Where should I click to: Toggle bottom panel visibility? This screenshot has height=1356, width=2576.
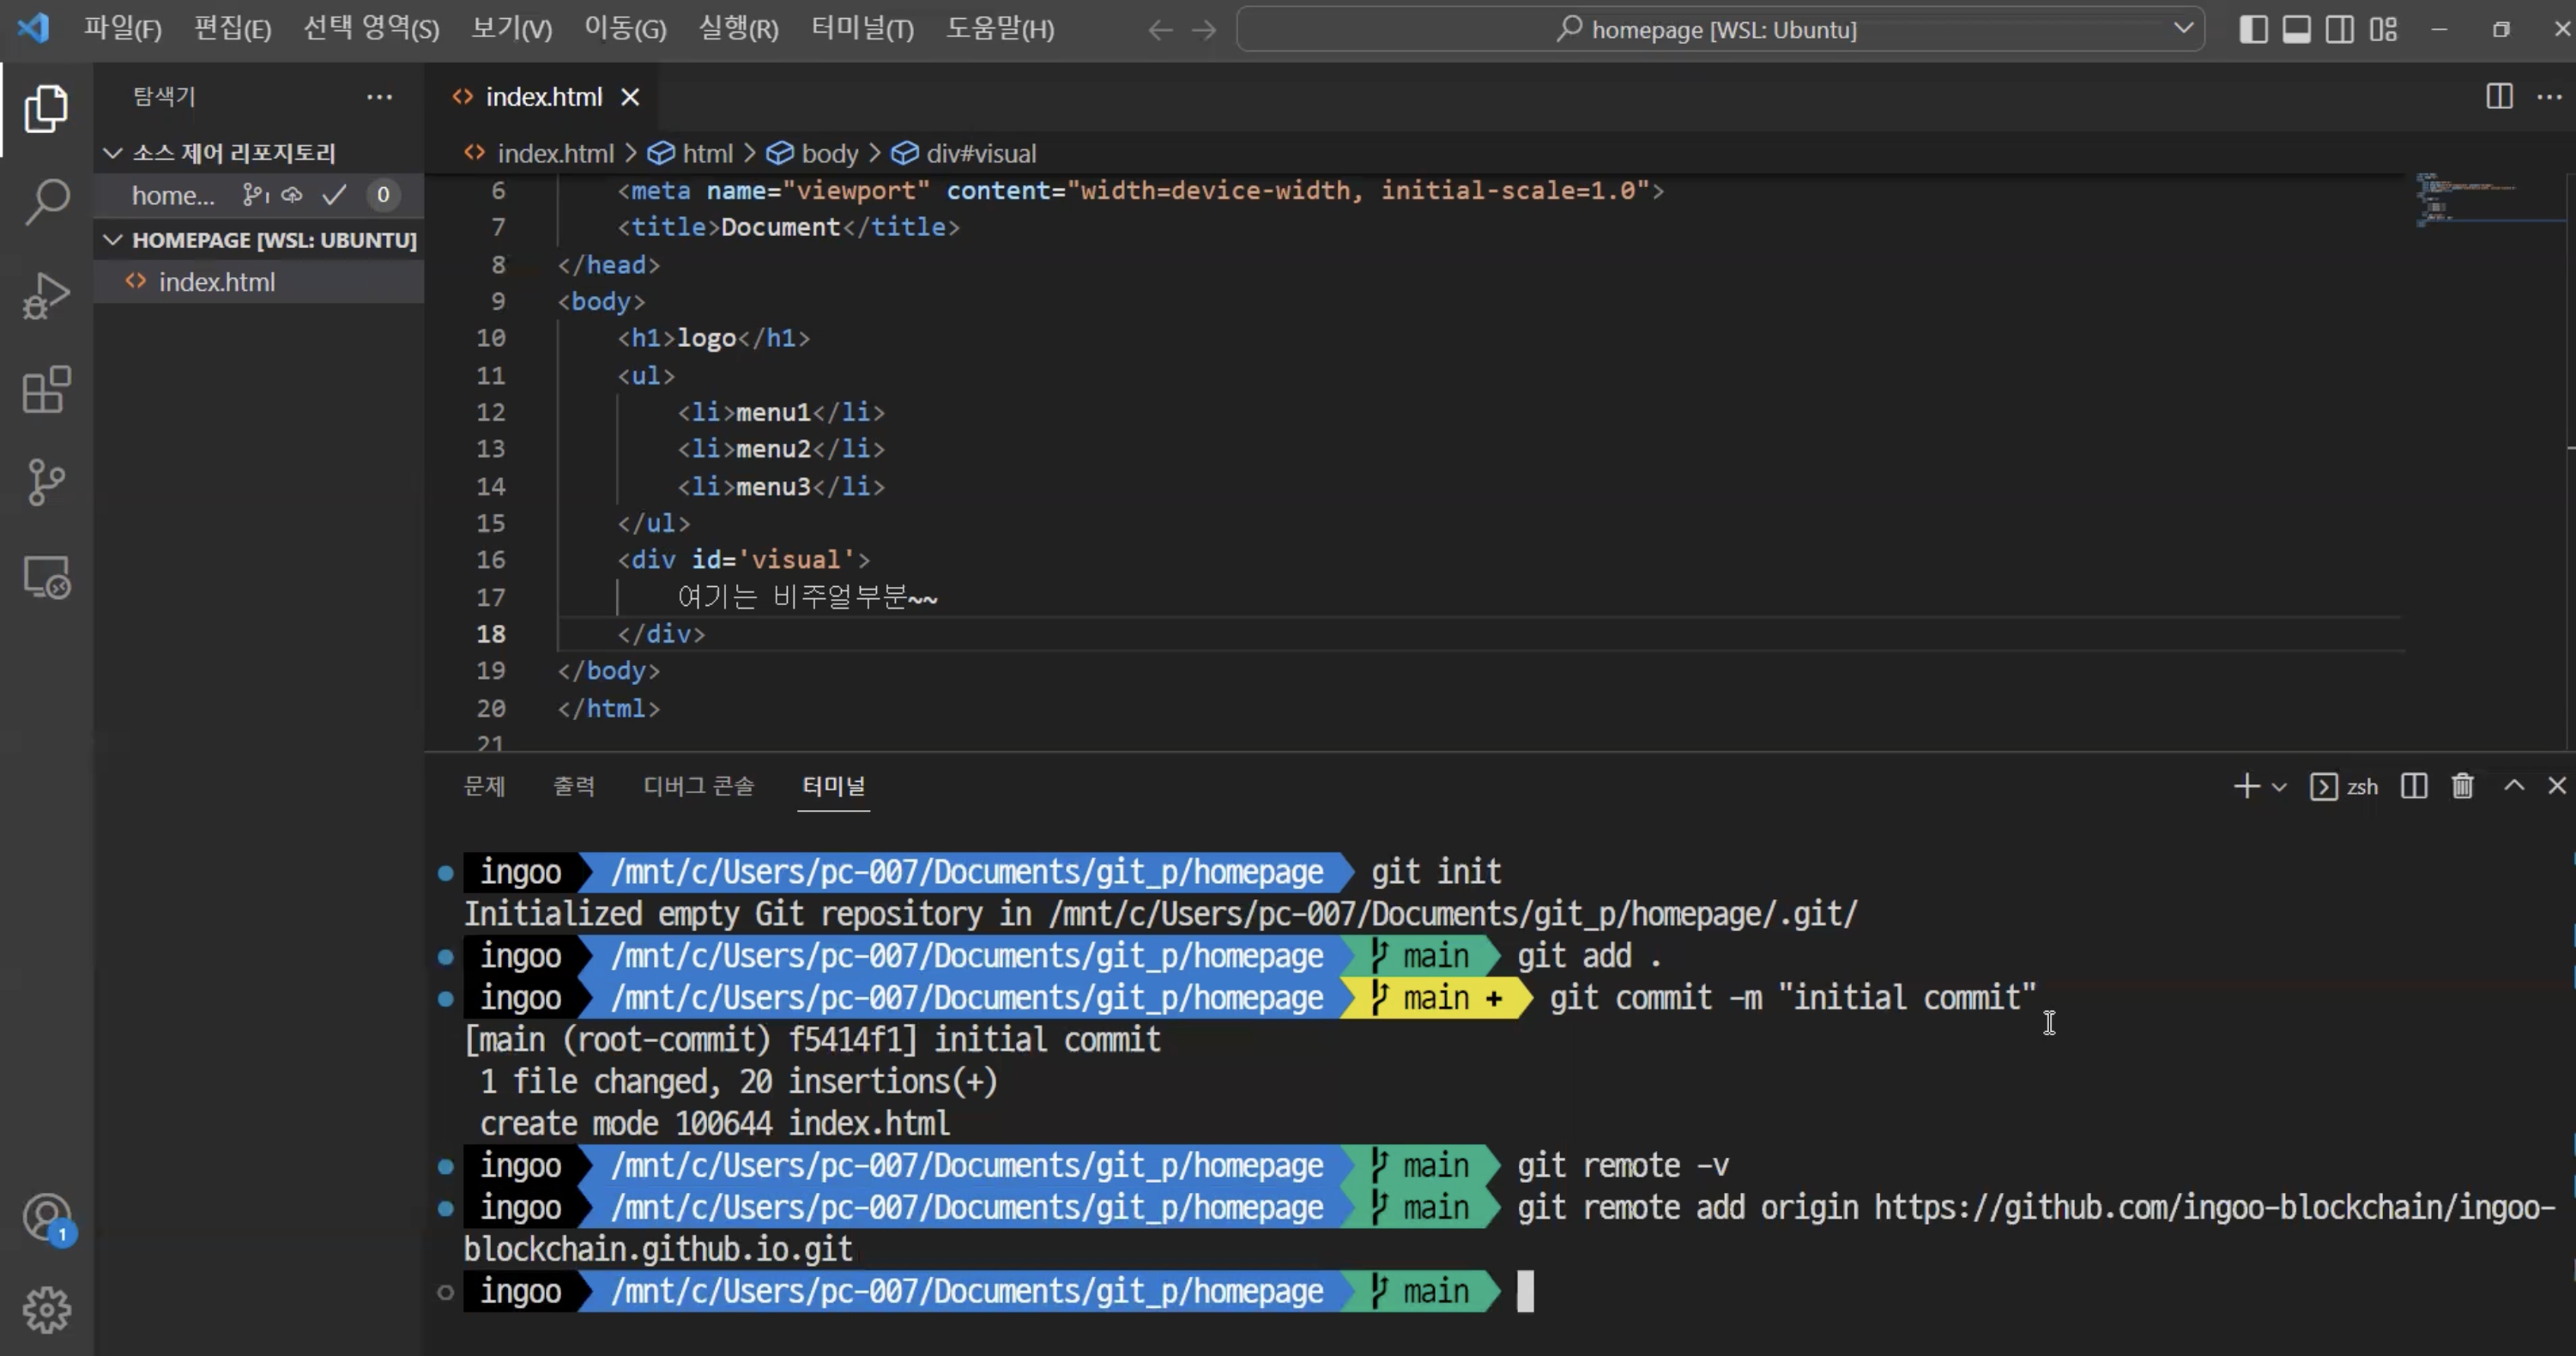[2296, 29]
